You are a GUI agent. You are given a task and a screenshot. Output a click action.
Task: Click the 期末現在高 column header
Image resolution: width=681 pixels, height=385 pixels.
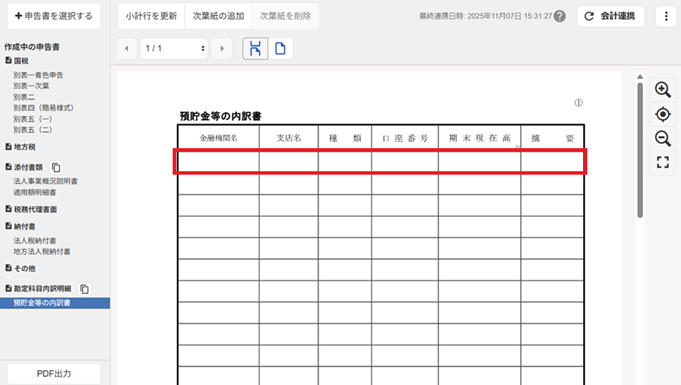(x=479, y=138)
